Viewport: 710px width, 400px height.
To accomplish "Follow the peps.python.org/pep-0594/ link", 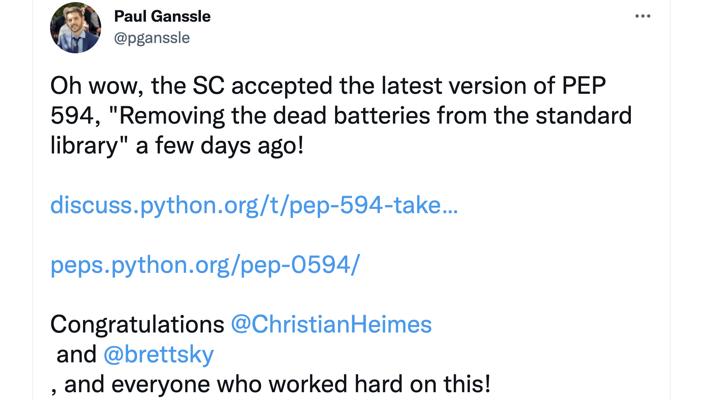I will (205, 265).
